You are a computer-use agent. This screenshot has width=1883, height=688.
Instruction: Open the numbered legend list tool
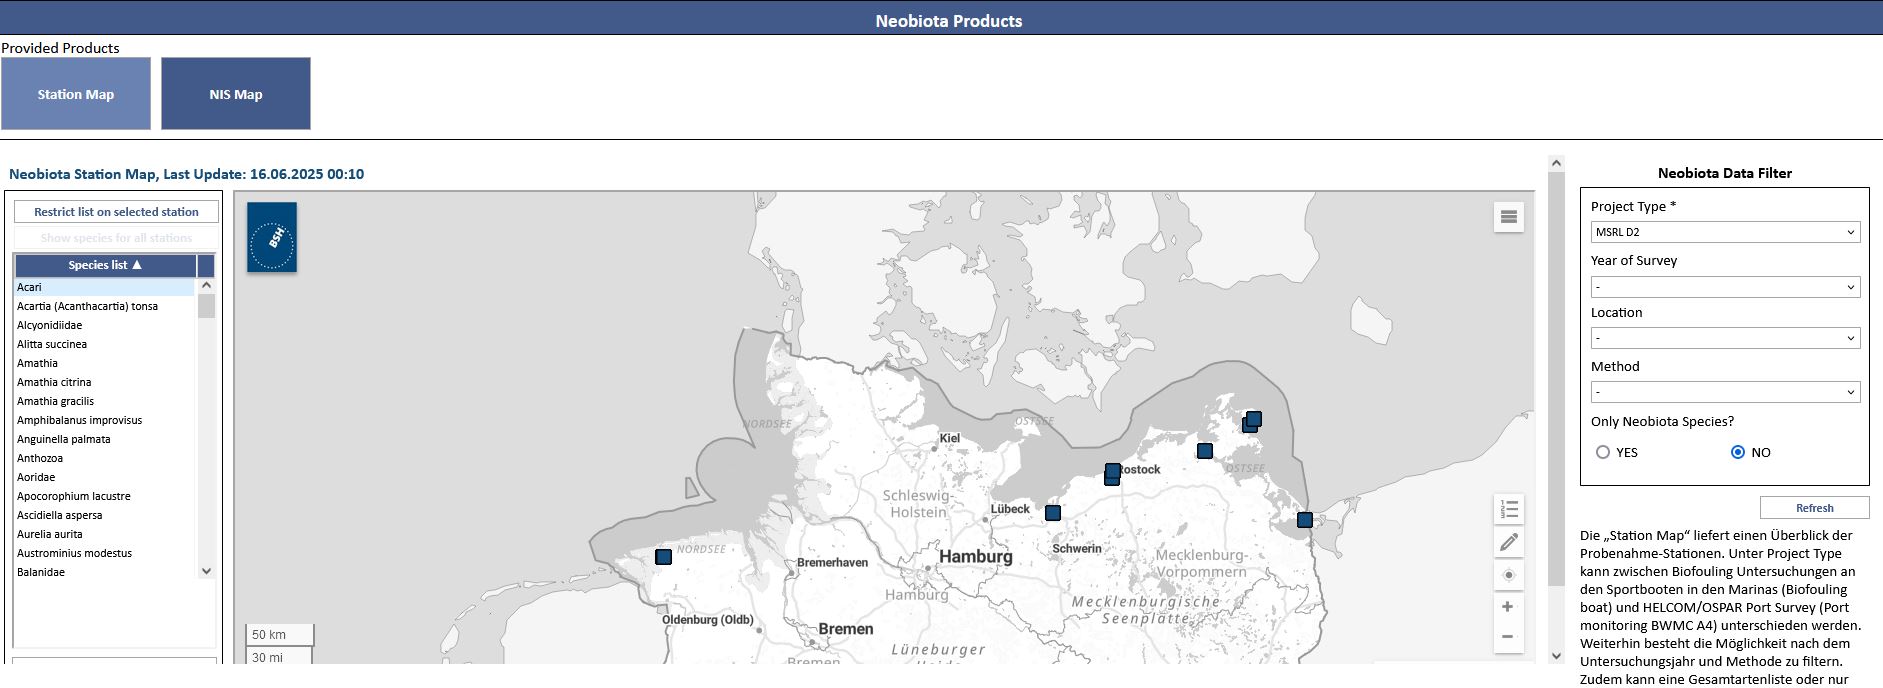(1508, 510)
